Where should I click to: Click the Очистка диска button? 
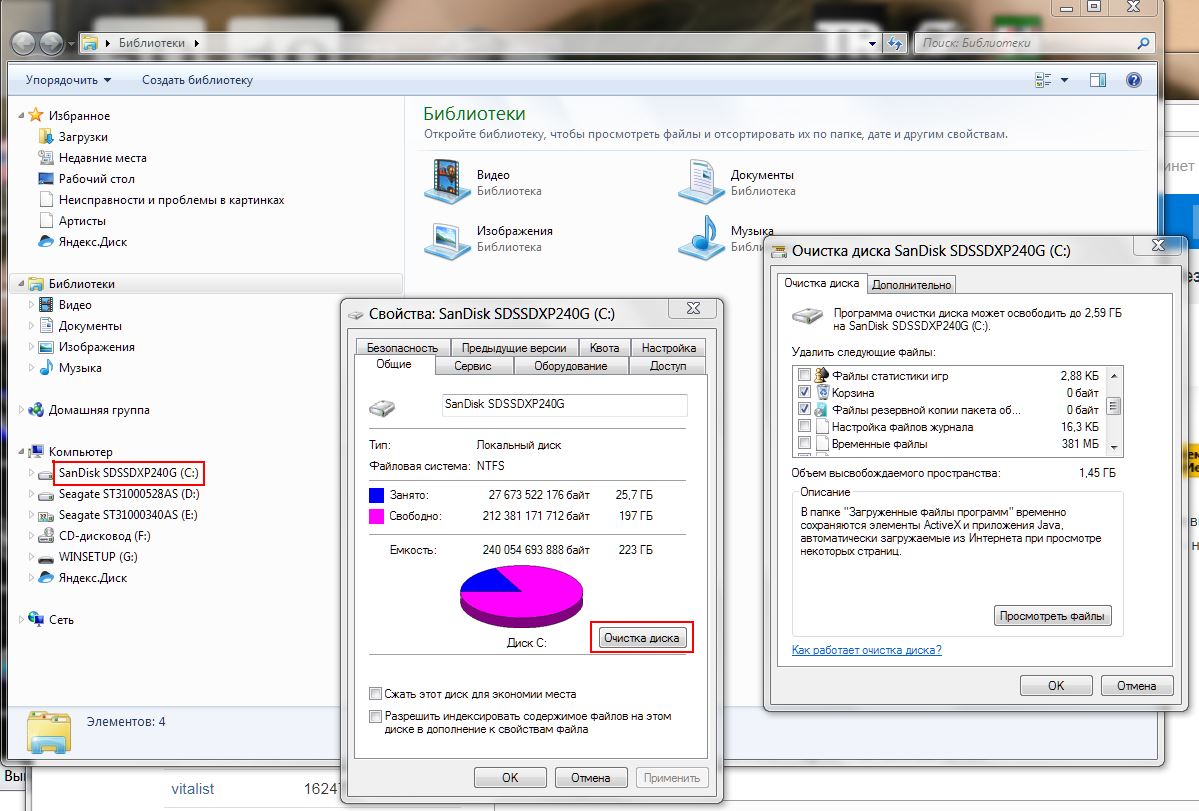point(642,637)
